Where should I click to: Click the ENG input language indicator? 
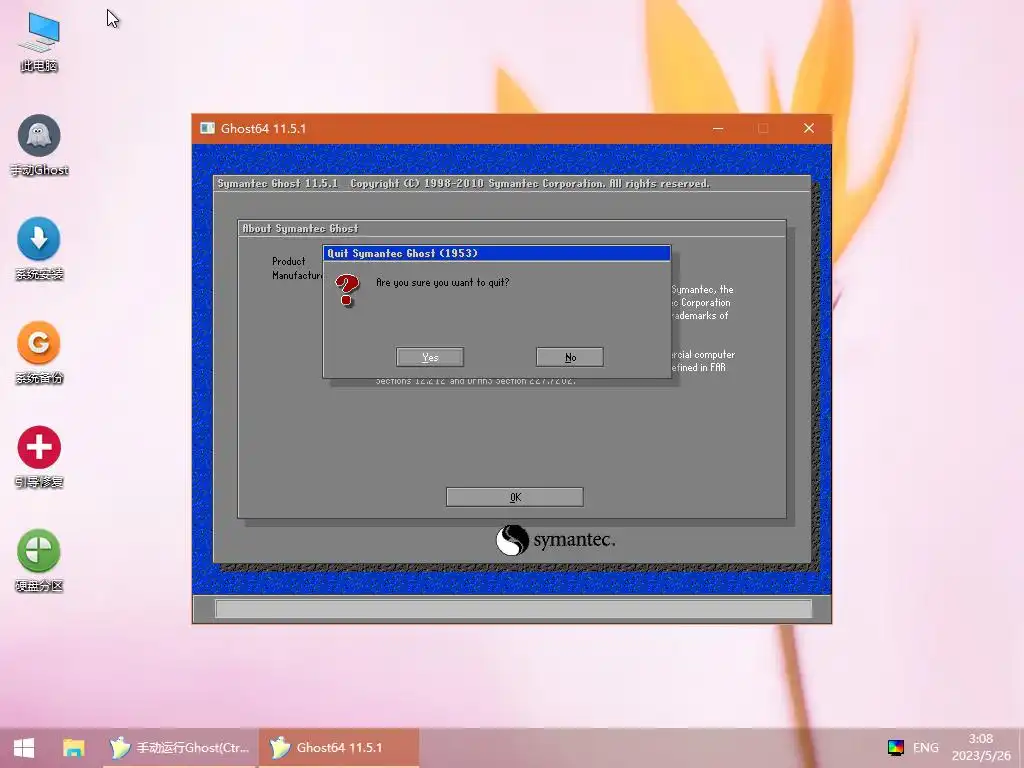point(926,748)
